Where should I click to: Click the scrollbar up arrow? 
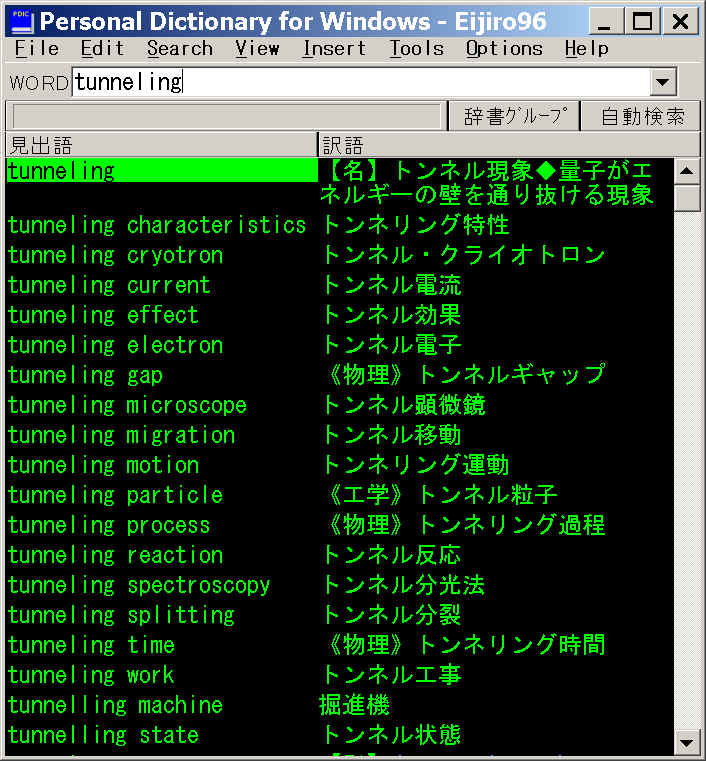point(687,170)
